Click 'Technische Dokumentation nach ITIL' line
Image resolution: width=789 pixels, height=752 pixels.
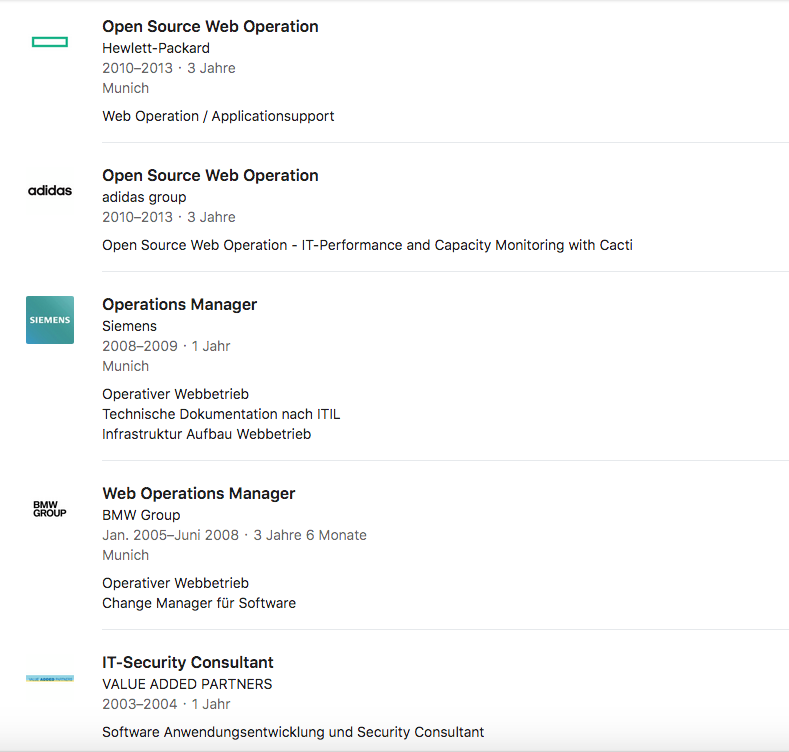[221, 415]
